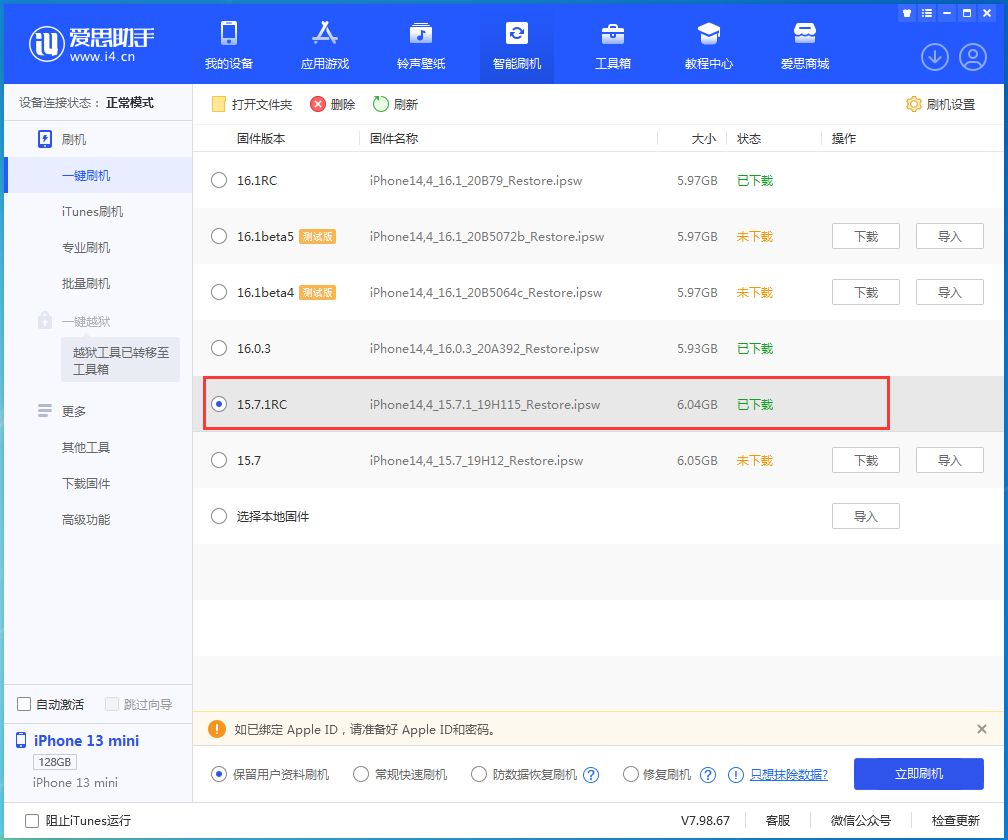The image size is (1008, 840).
Task: Open the list menu icon in title bar
Action: pos(926,13)
